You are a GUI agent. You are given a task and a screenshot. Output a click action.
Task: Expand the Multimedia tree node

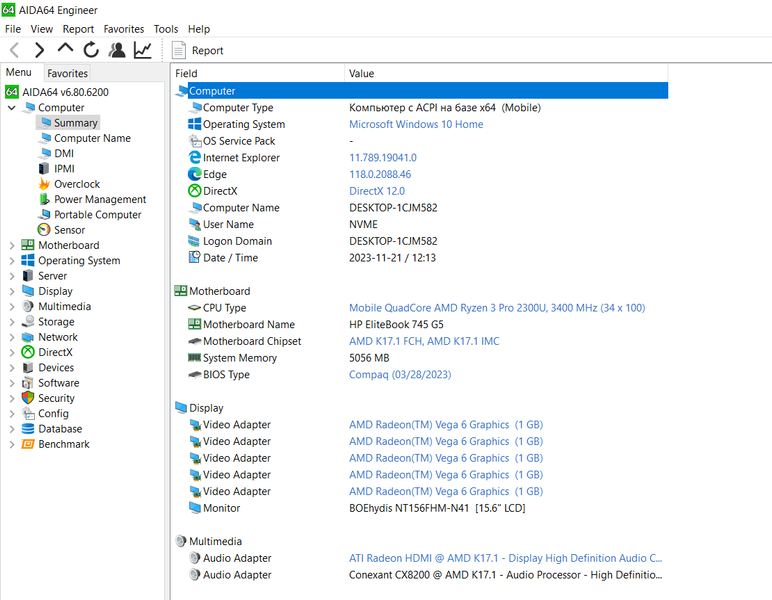12,306
